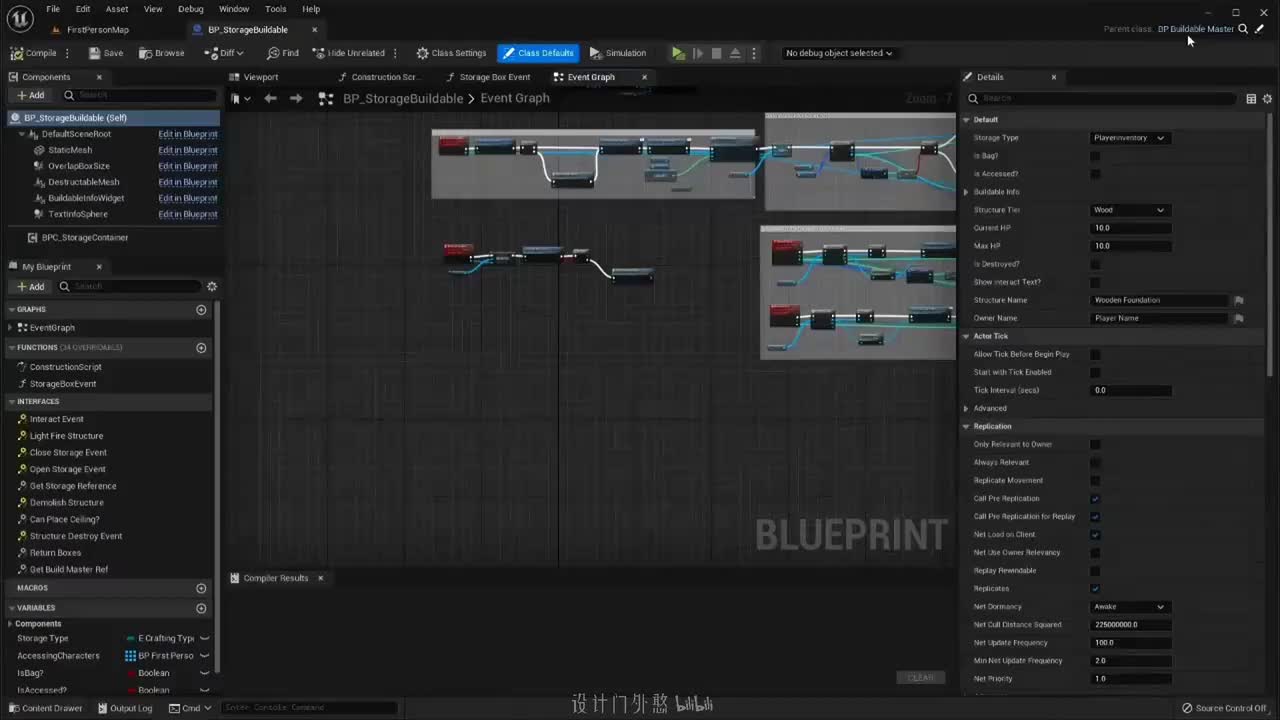Screen dimensions: 1280x720
Task: Open Structure Tier Wood dropdown
Action: coord(1129,210)
